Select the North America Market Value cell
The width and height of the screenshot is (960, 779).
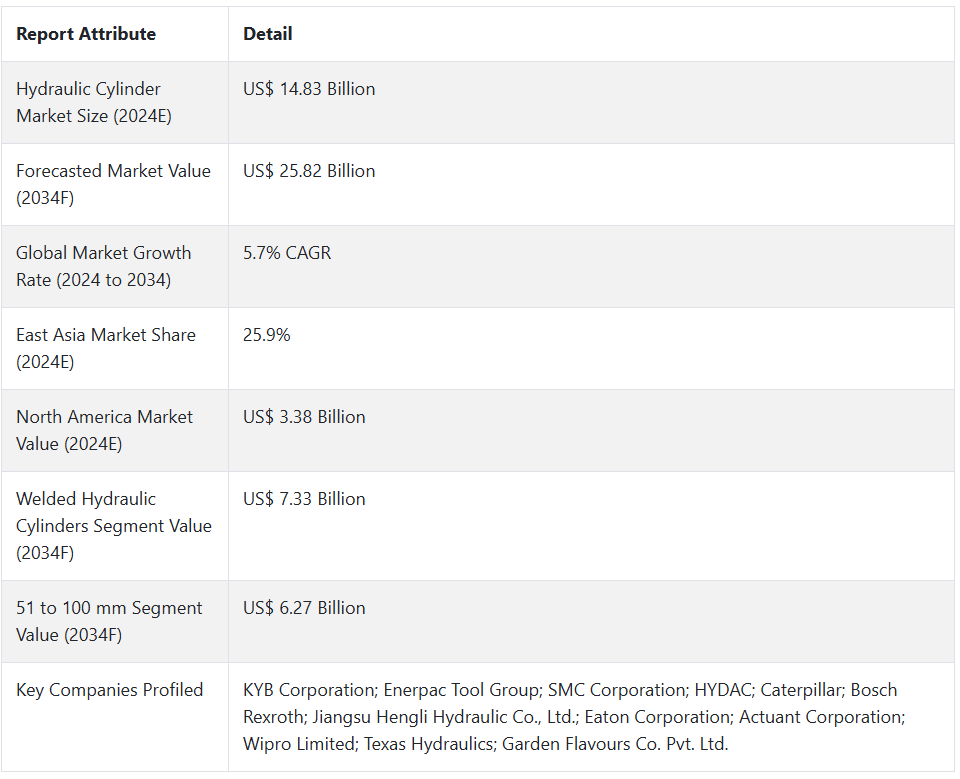[104, 430]
